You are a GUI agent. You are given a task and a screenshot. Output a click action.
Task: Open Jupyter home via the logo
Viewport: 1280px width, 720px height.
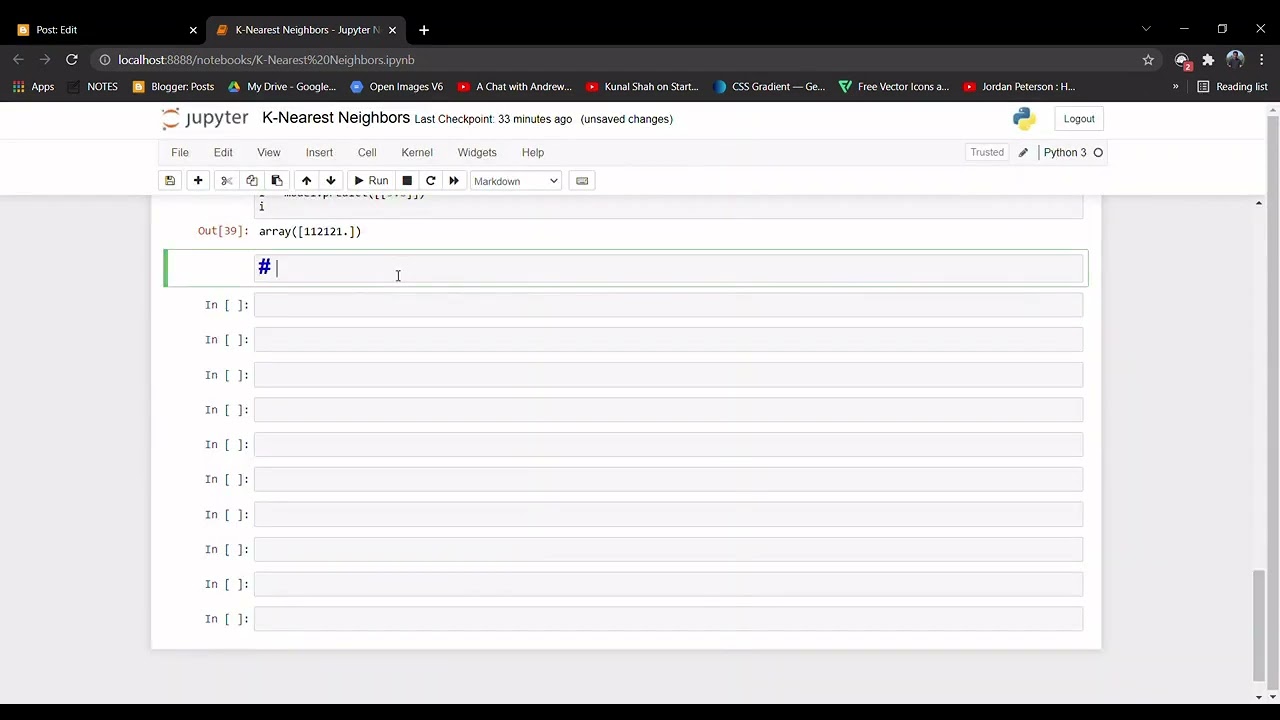[x=205, y=119]
